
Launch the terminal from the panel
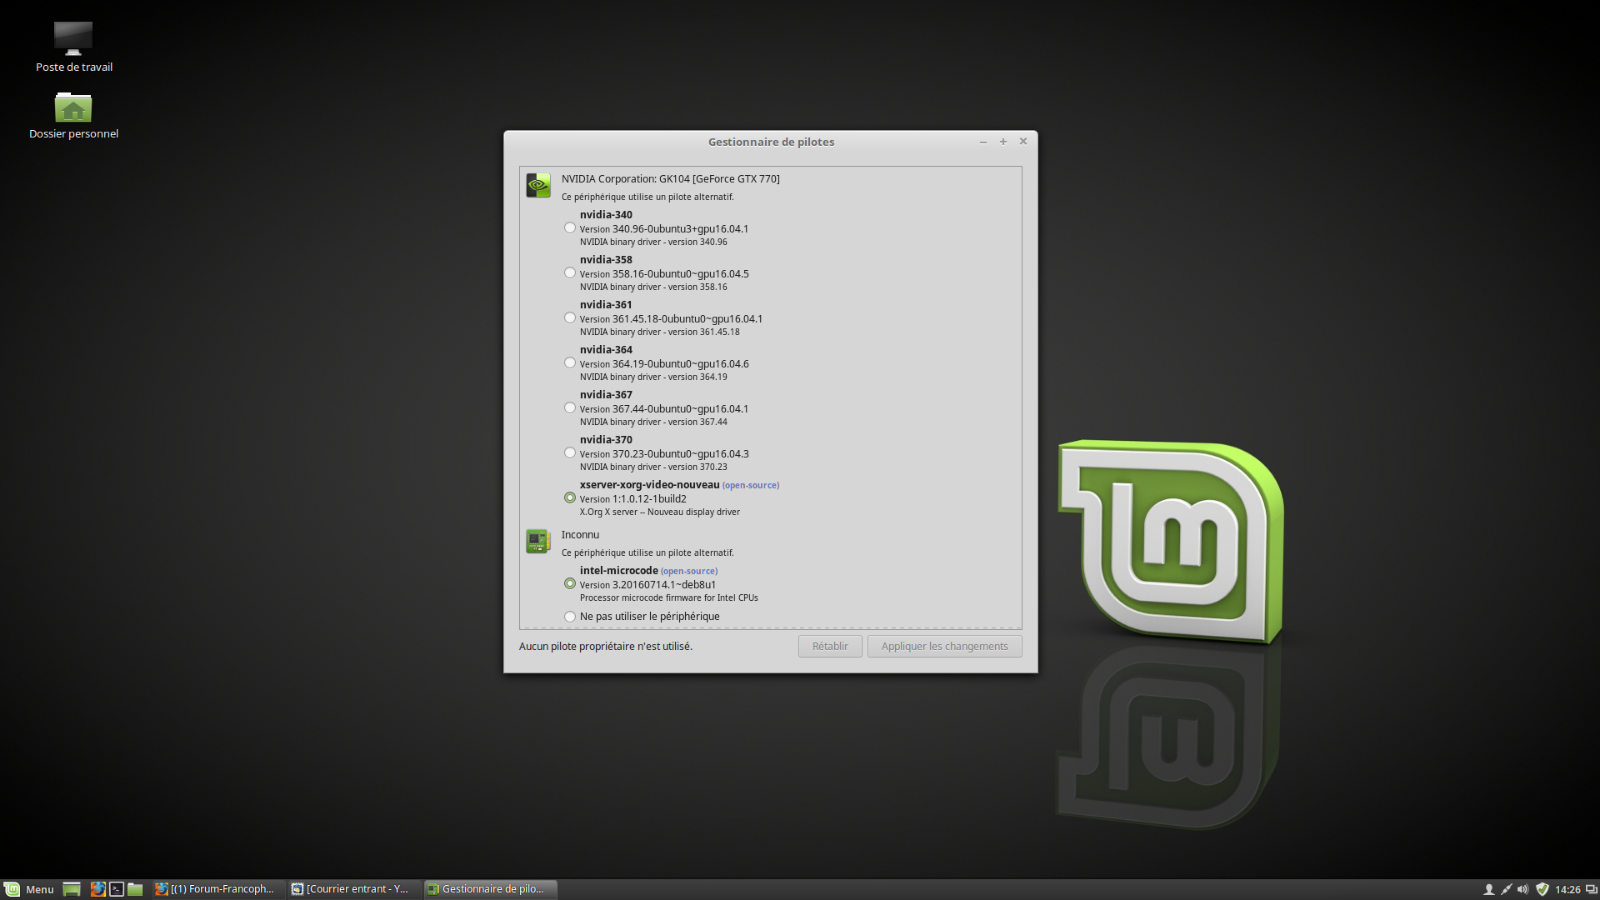[x=117, y=889]
